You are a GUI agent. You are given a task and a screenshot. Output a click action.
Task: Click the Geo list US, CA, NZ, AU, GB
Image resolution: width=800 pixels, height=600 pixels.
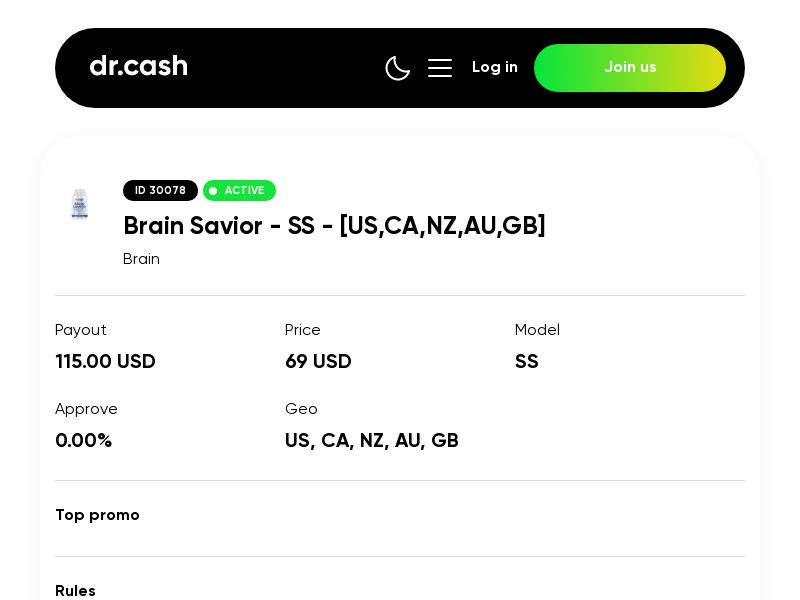tap(372, 440)
